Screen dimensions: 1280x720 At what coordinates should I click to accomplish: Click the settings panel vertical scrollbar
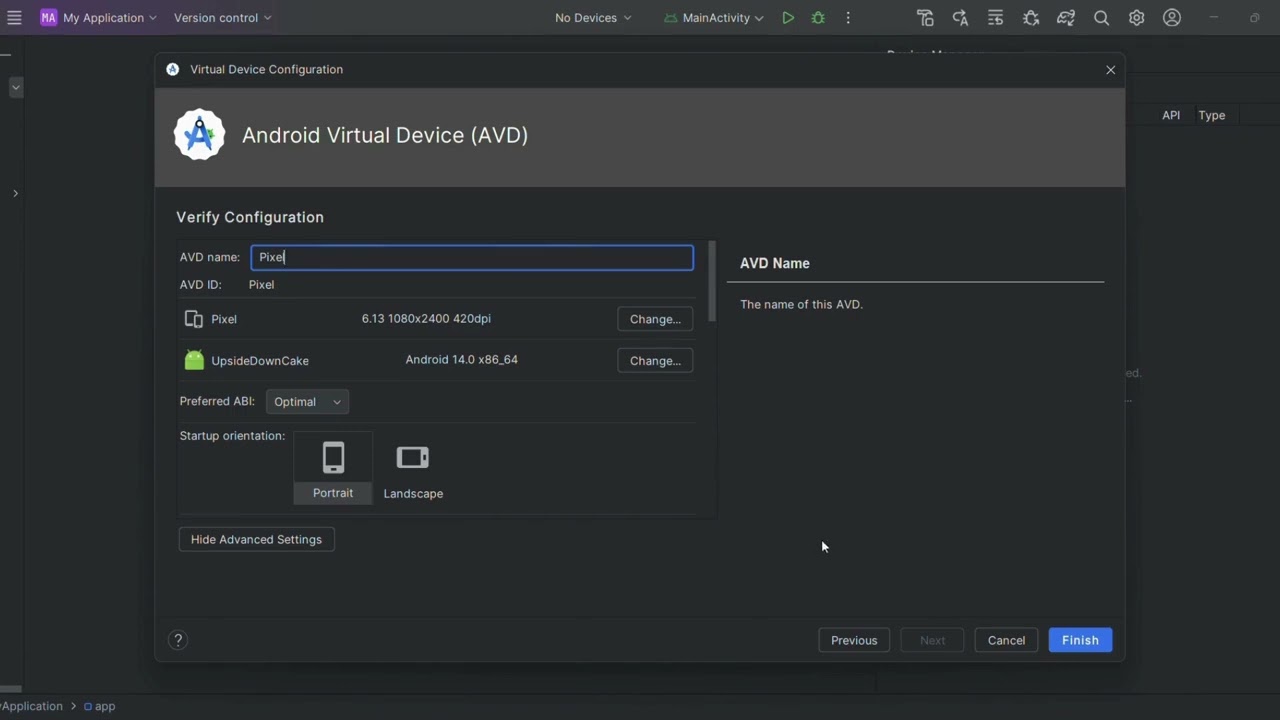click(x=712, y=281)
